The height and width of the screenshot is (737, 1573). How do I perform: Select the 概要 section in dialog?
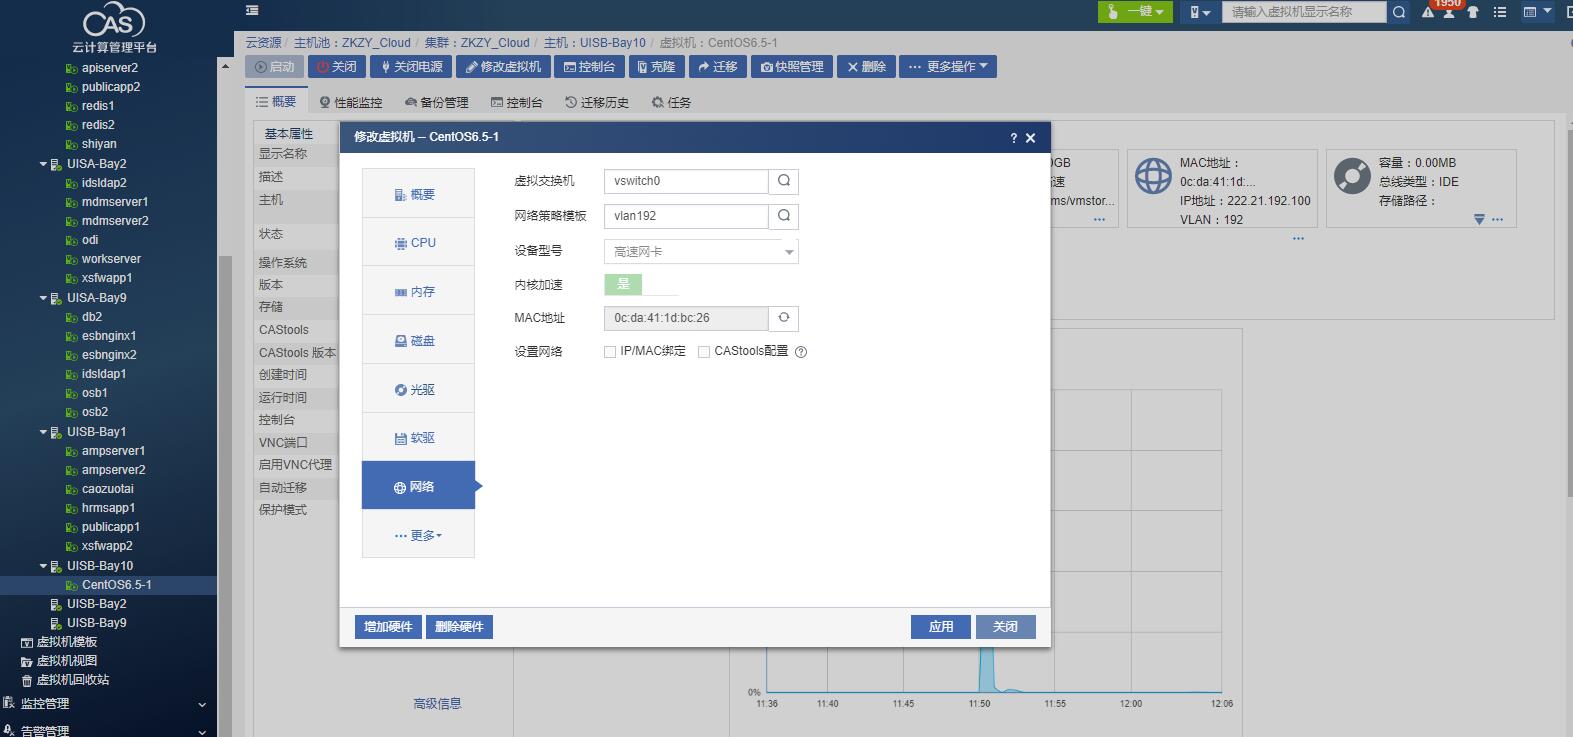point(418,194)
